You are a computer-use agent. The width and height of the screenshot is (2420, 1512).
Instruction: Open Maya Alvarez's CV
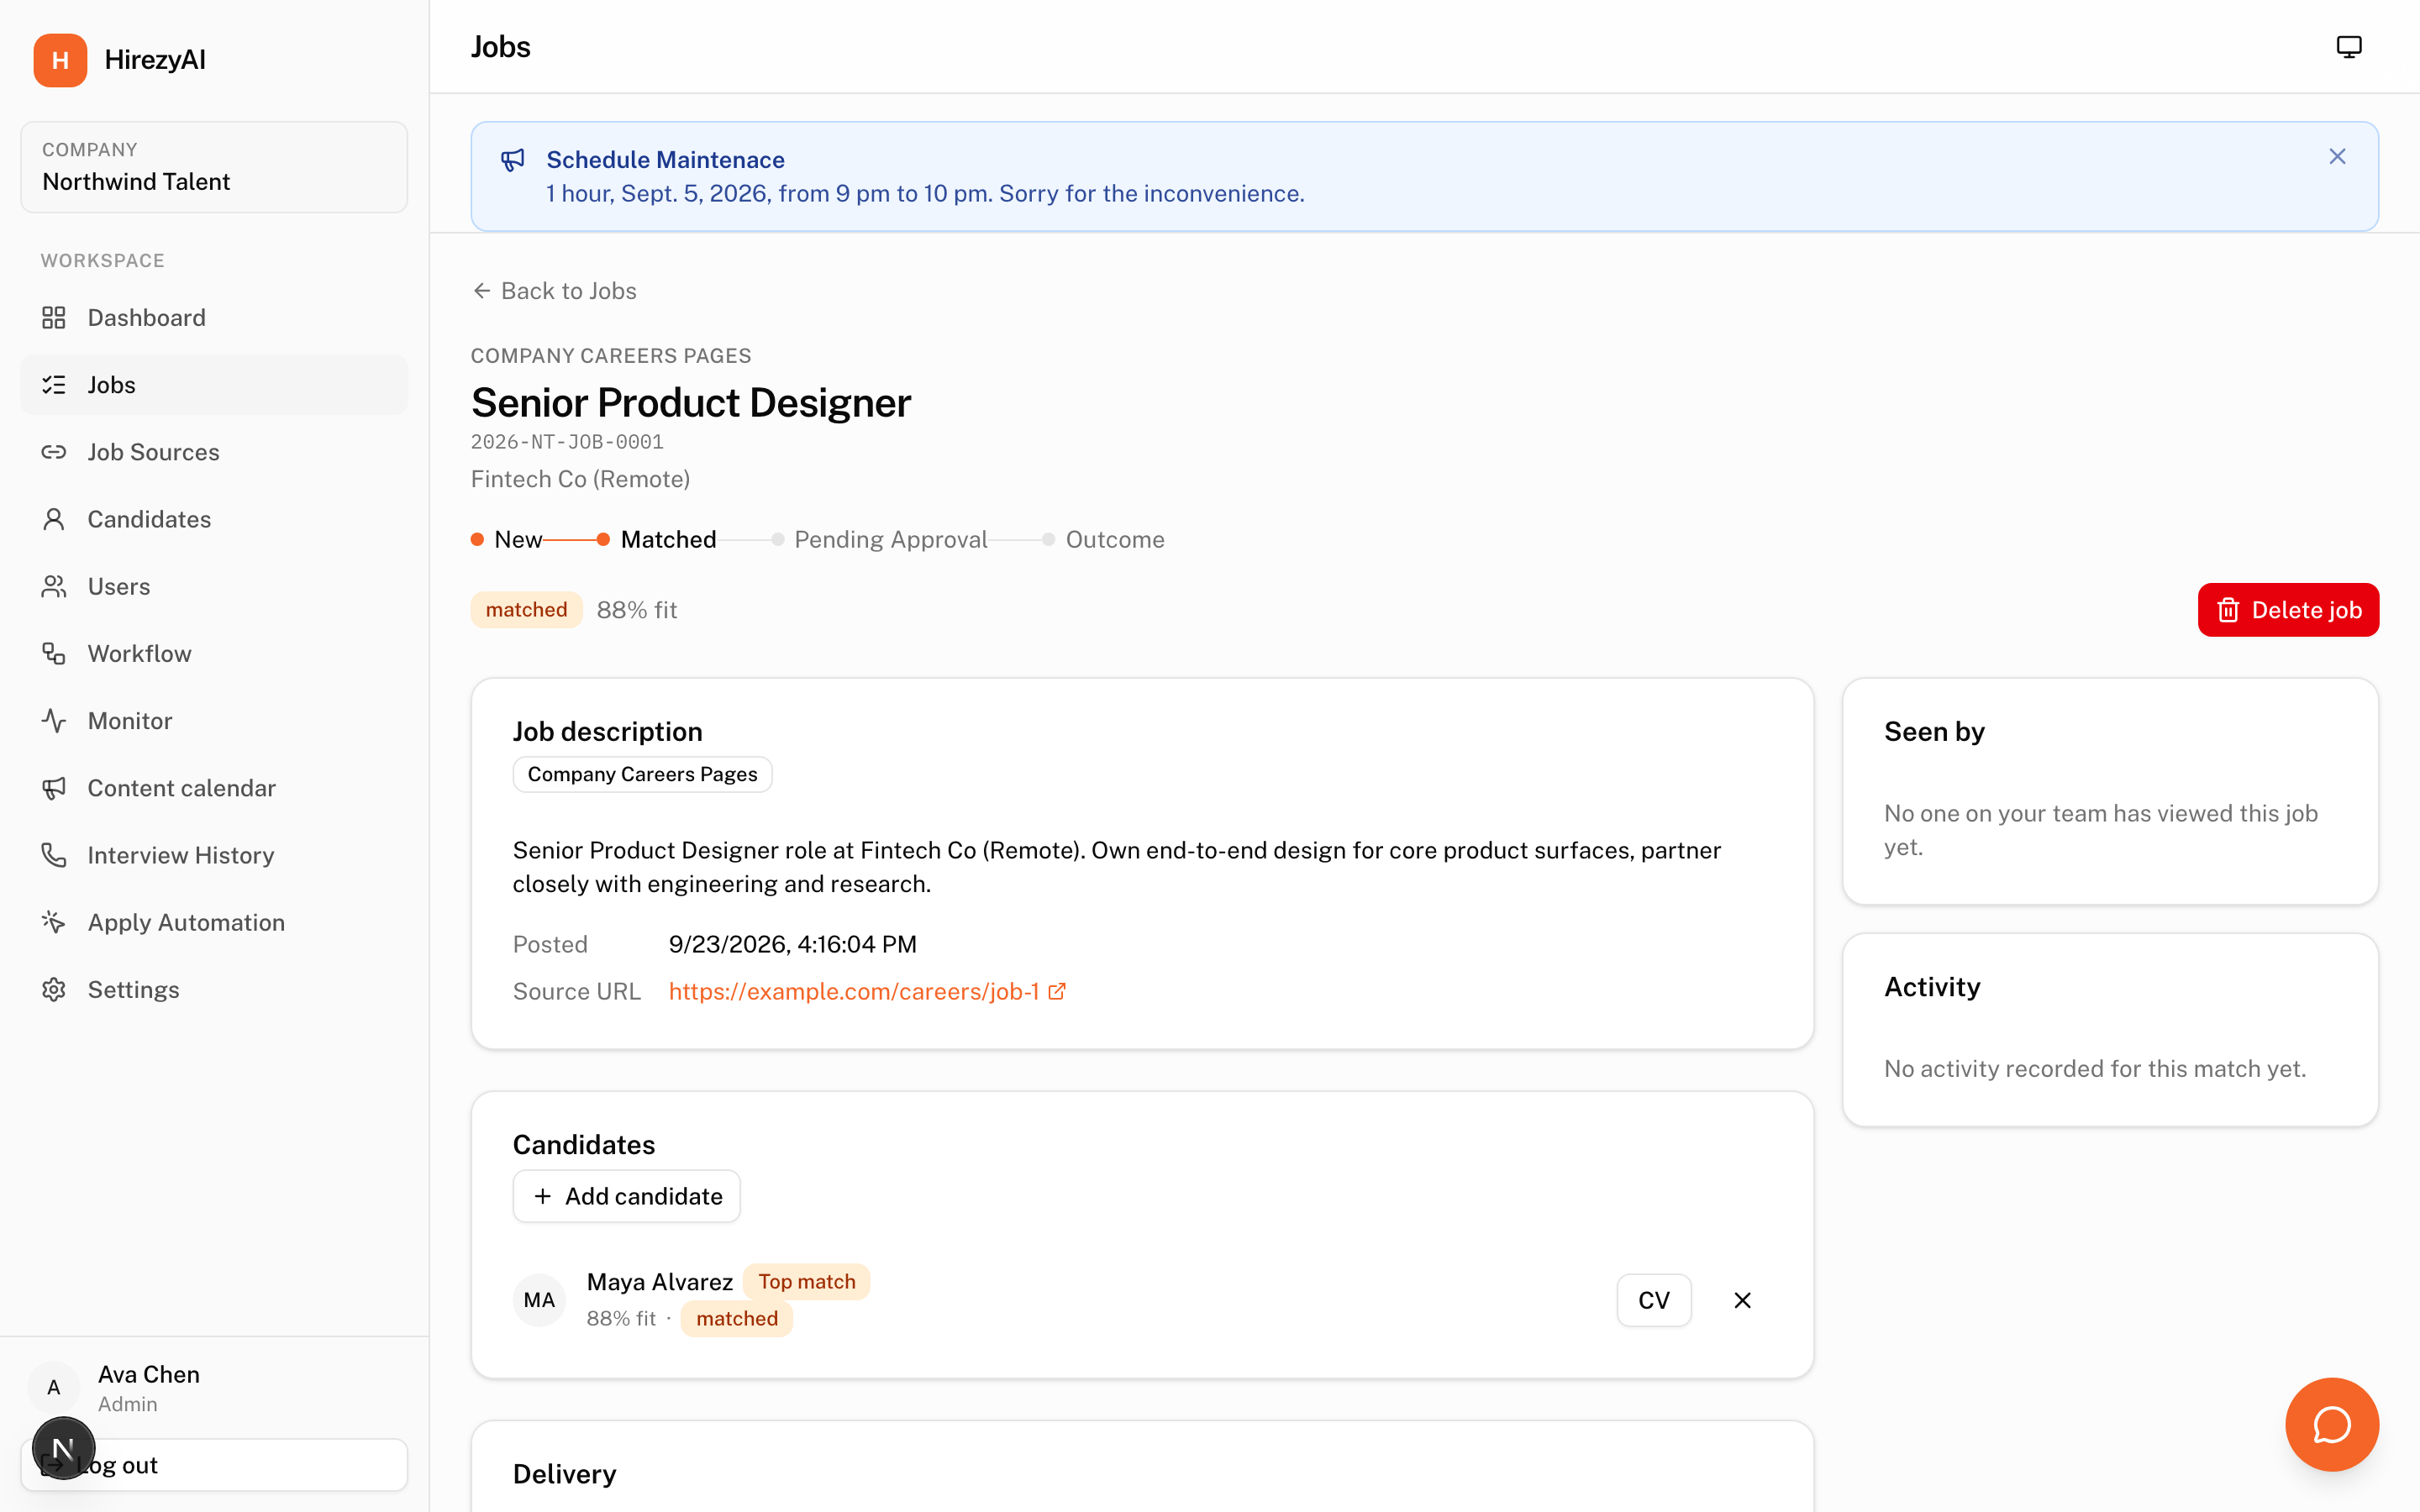1654,1300
